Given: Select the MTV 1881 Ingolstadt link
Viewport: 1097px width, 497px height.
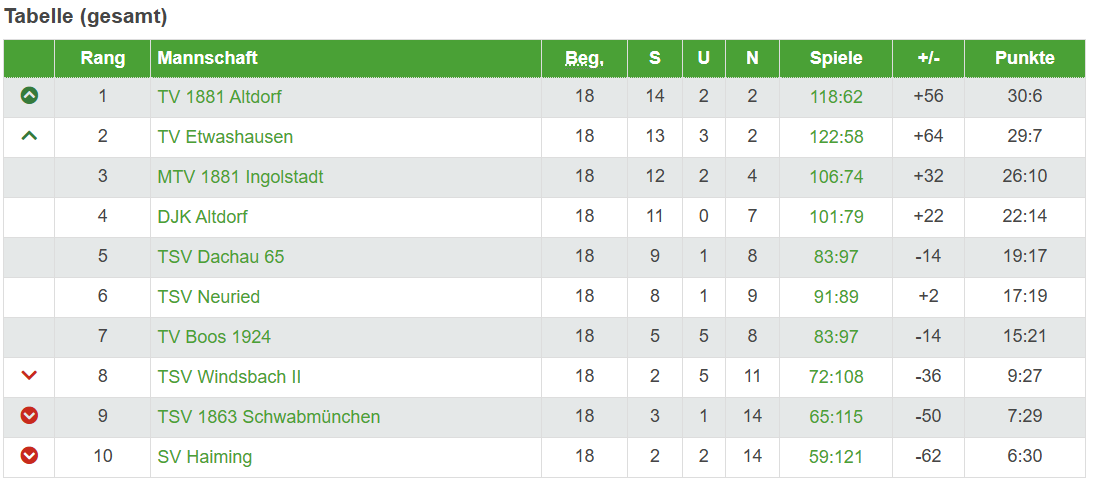Looking at the screenshot, I should (240, 177).
